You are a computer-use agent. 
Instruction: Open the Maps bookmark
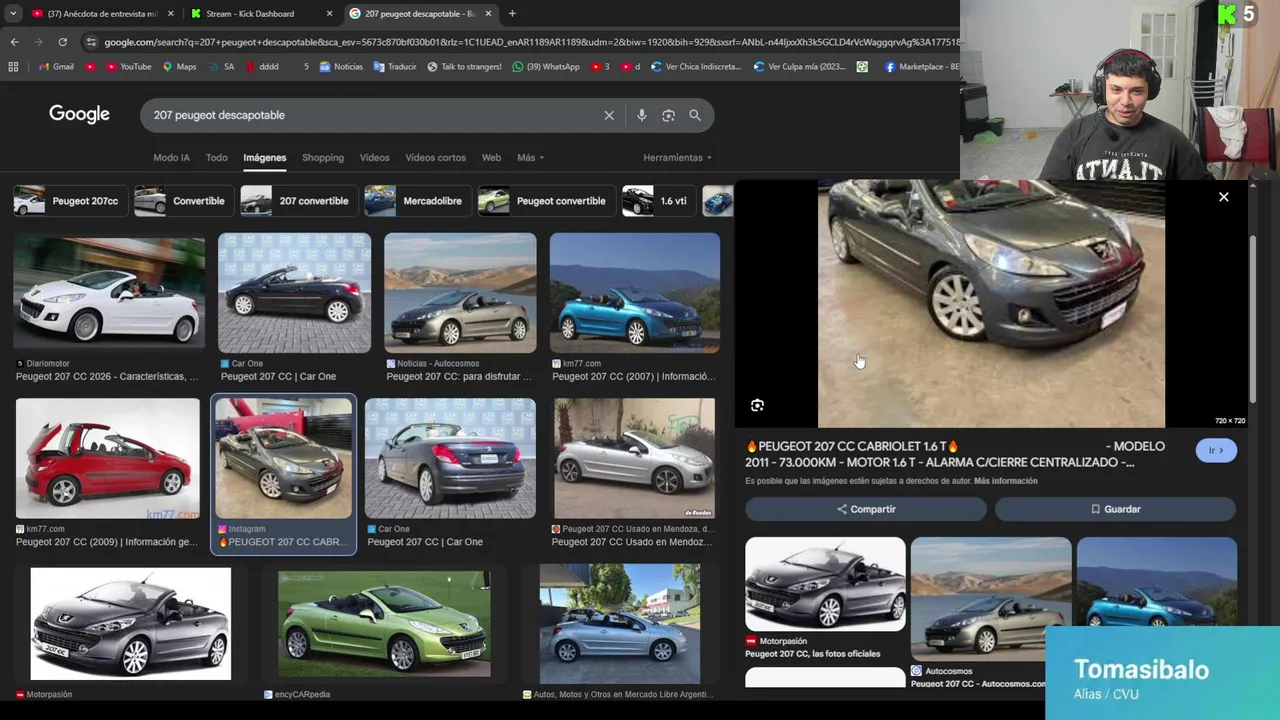(x=179, y=67)
